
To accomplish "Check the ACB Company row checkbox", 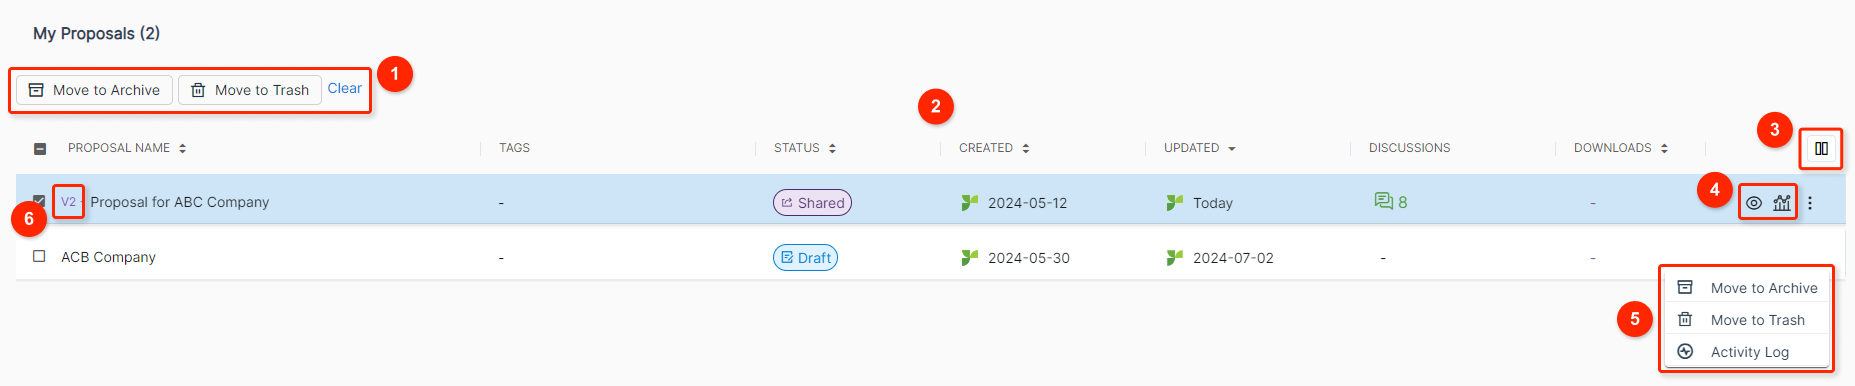I will click(x=39, y=256).
